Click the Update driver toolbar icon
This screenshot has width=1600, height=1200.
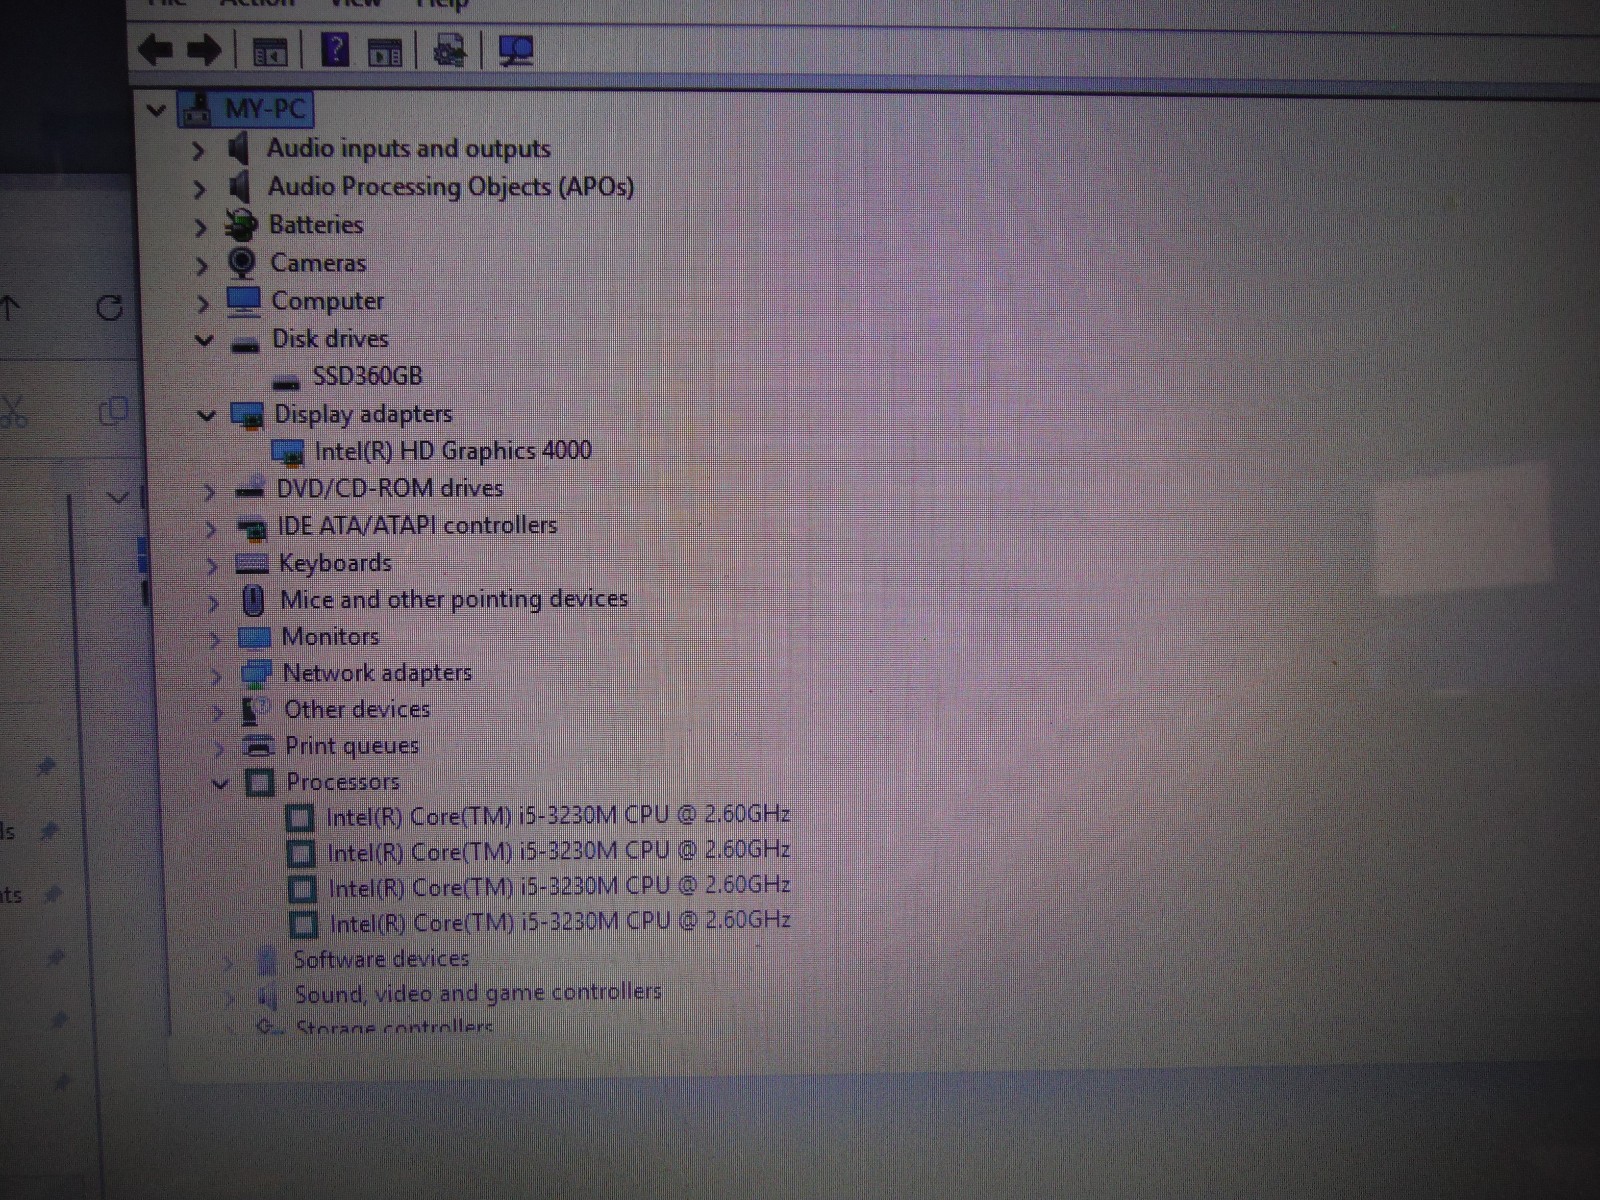click(449, 50)
